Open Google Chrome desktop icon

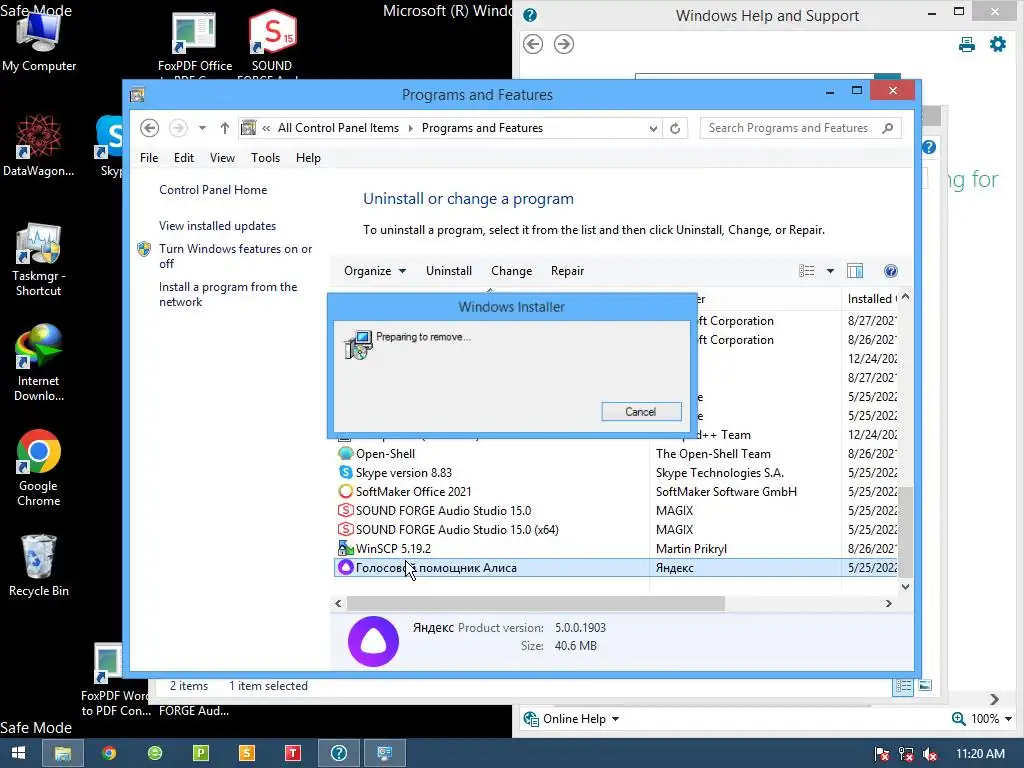point(39,468)
